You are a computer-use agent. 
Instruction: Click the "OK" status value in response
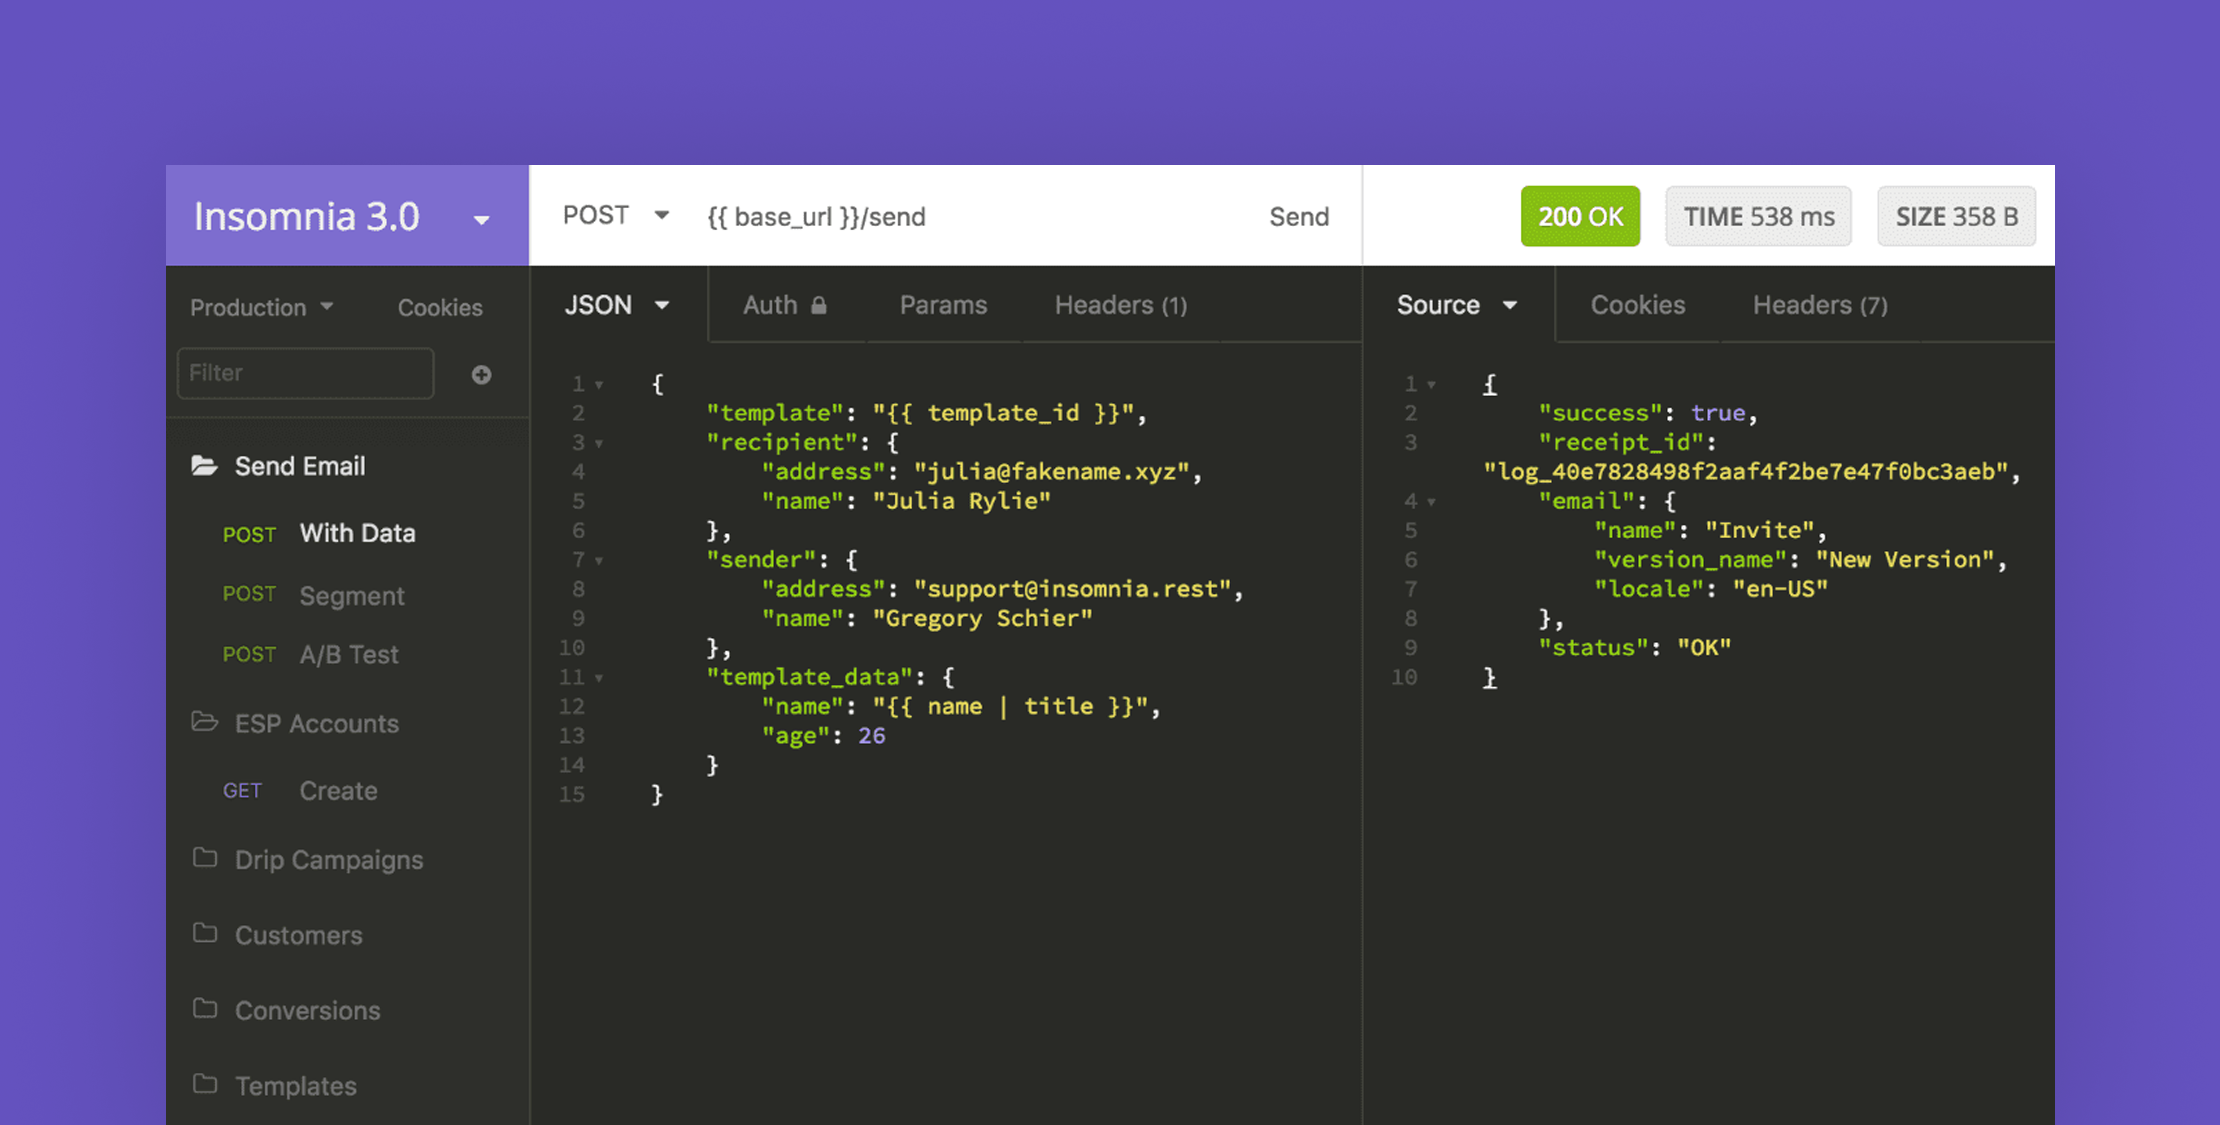(1704, 648)
